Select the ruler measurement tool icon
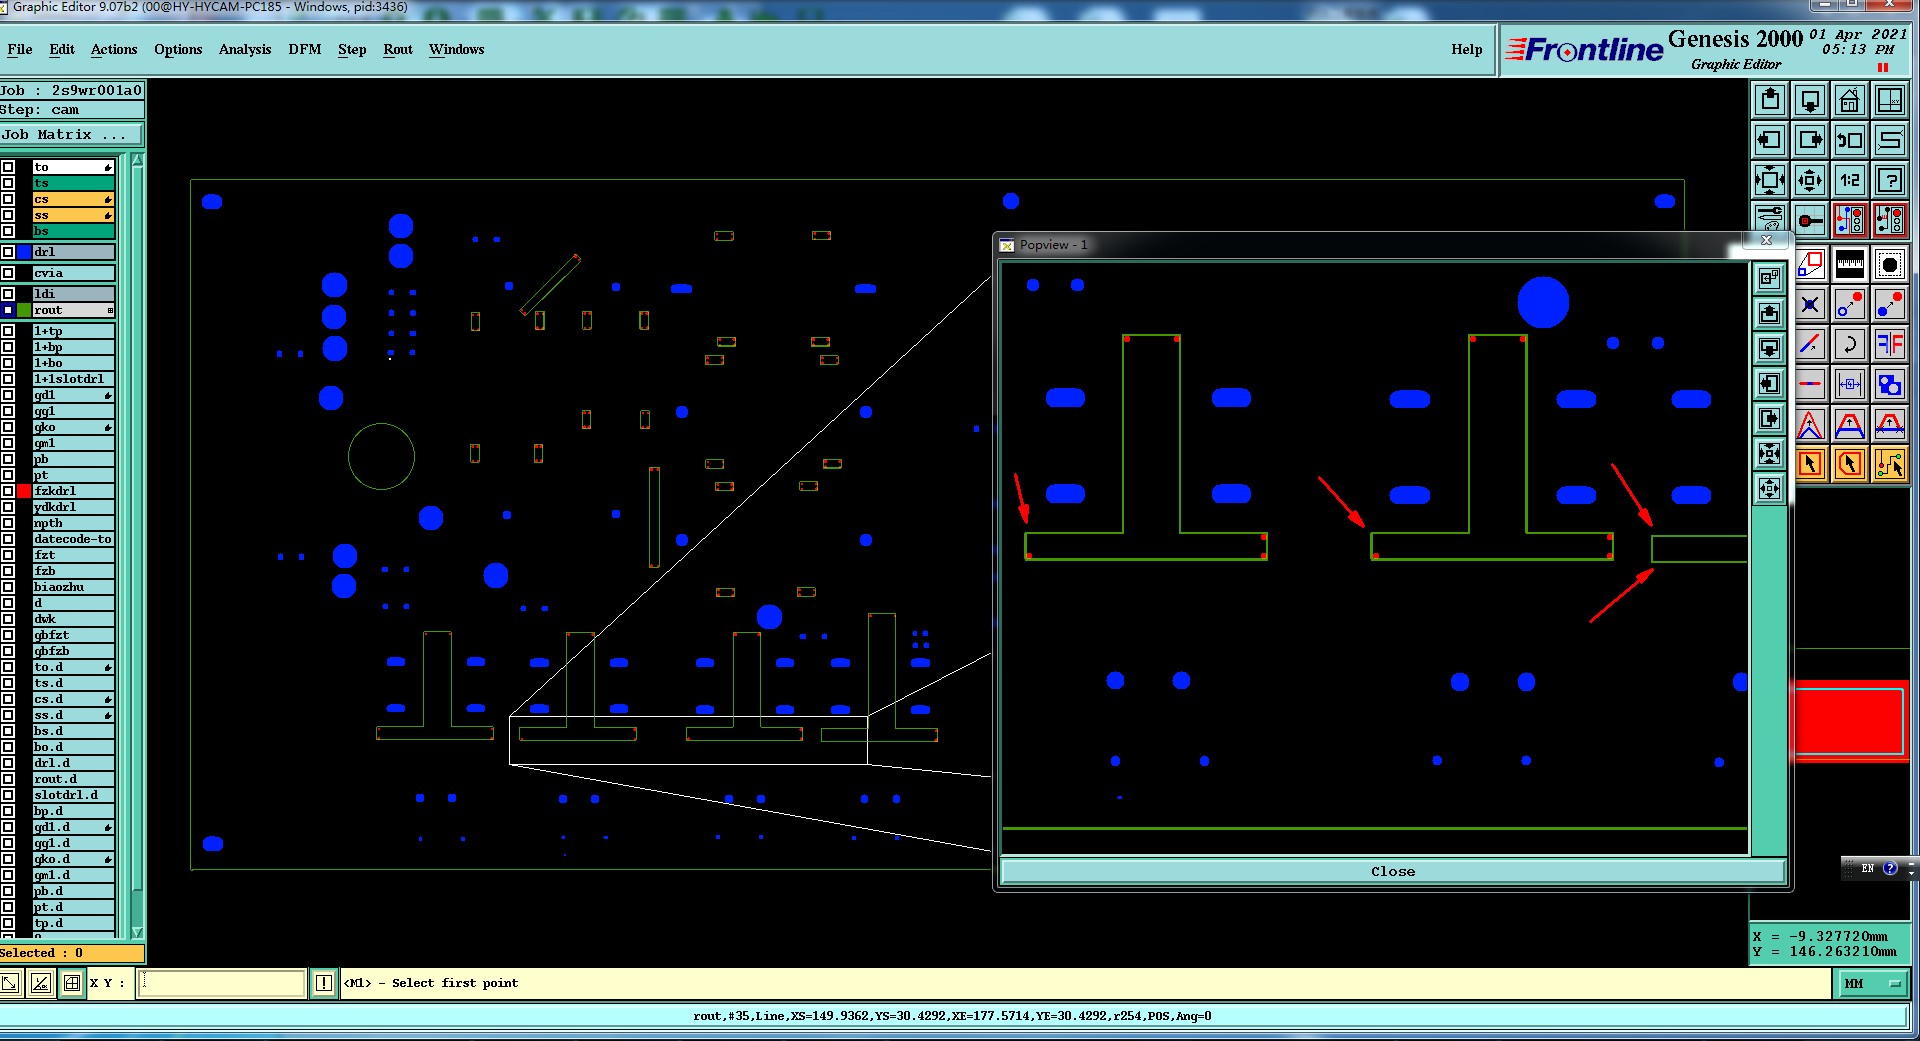This screenshot has height=1041, width=1920. tap(1850, 265)
